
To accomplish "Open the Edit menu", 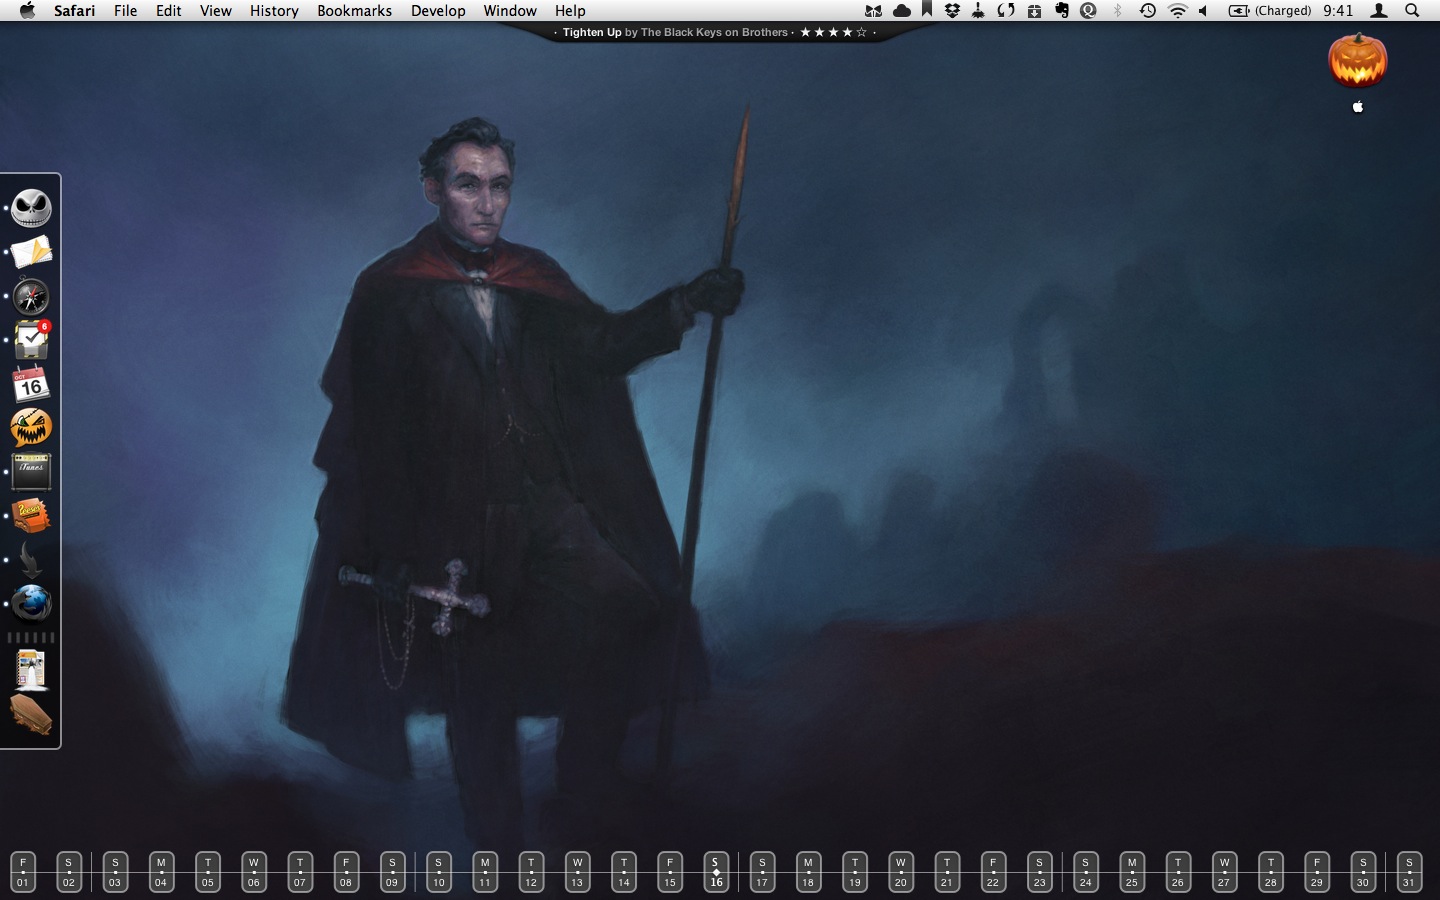I will (169, 11).
